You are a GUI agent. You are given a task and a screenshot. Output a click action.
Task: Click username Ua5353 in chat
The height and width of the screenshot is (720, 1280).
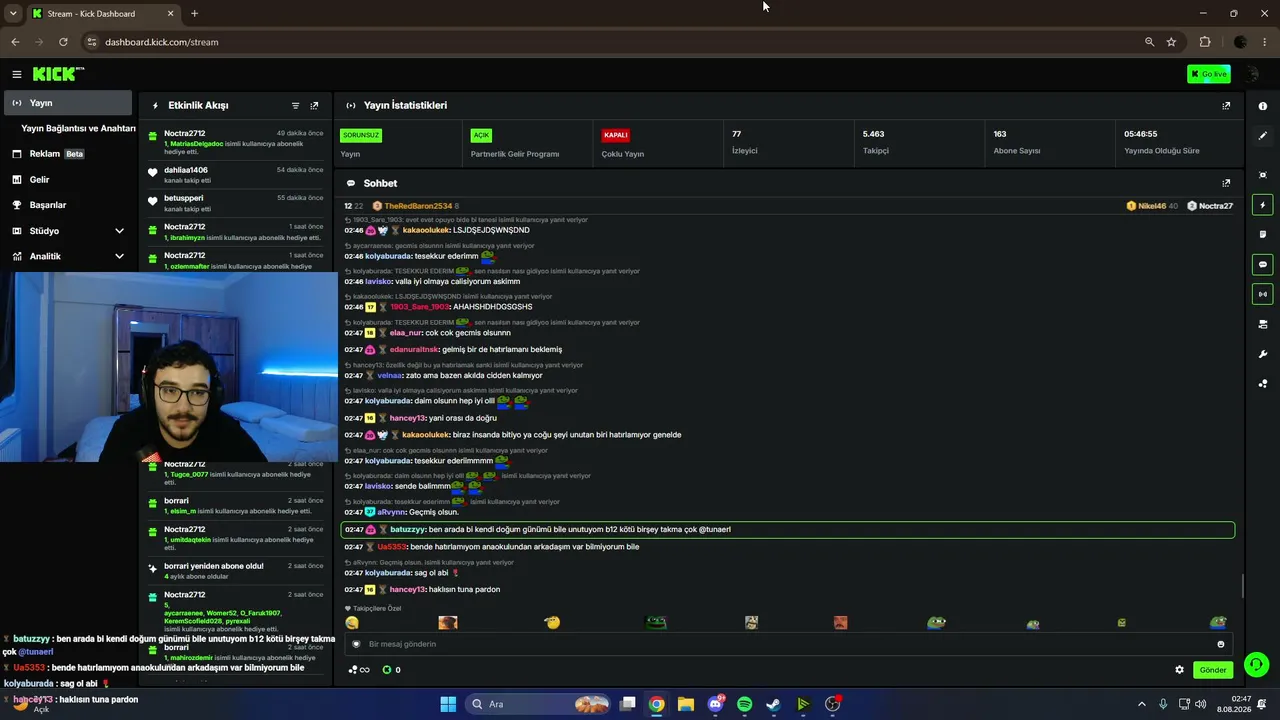point(392,547)
